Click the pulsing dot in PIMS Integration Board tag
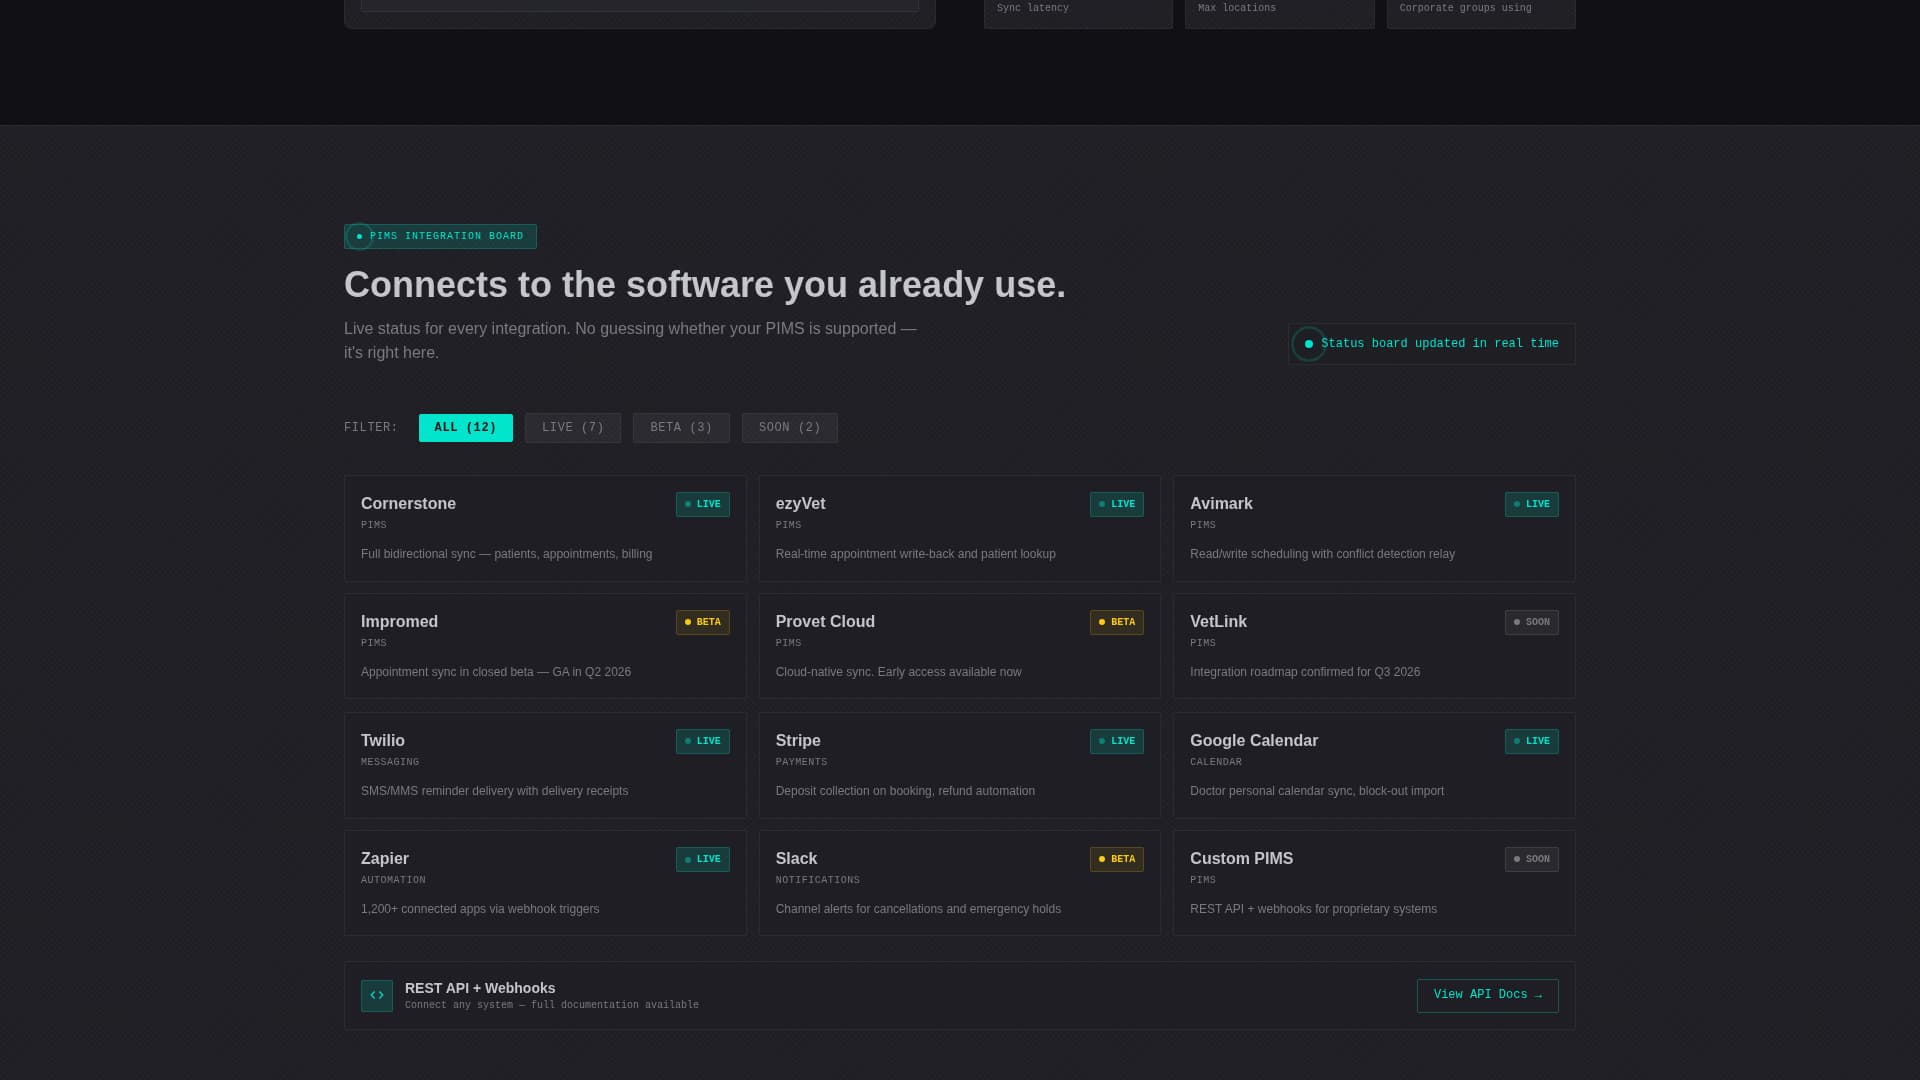 (x=359, y=237)
